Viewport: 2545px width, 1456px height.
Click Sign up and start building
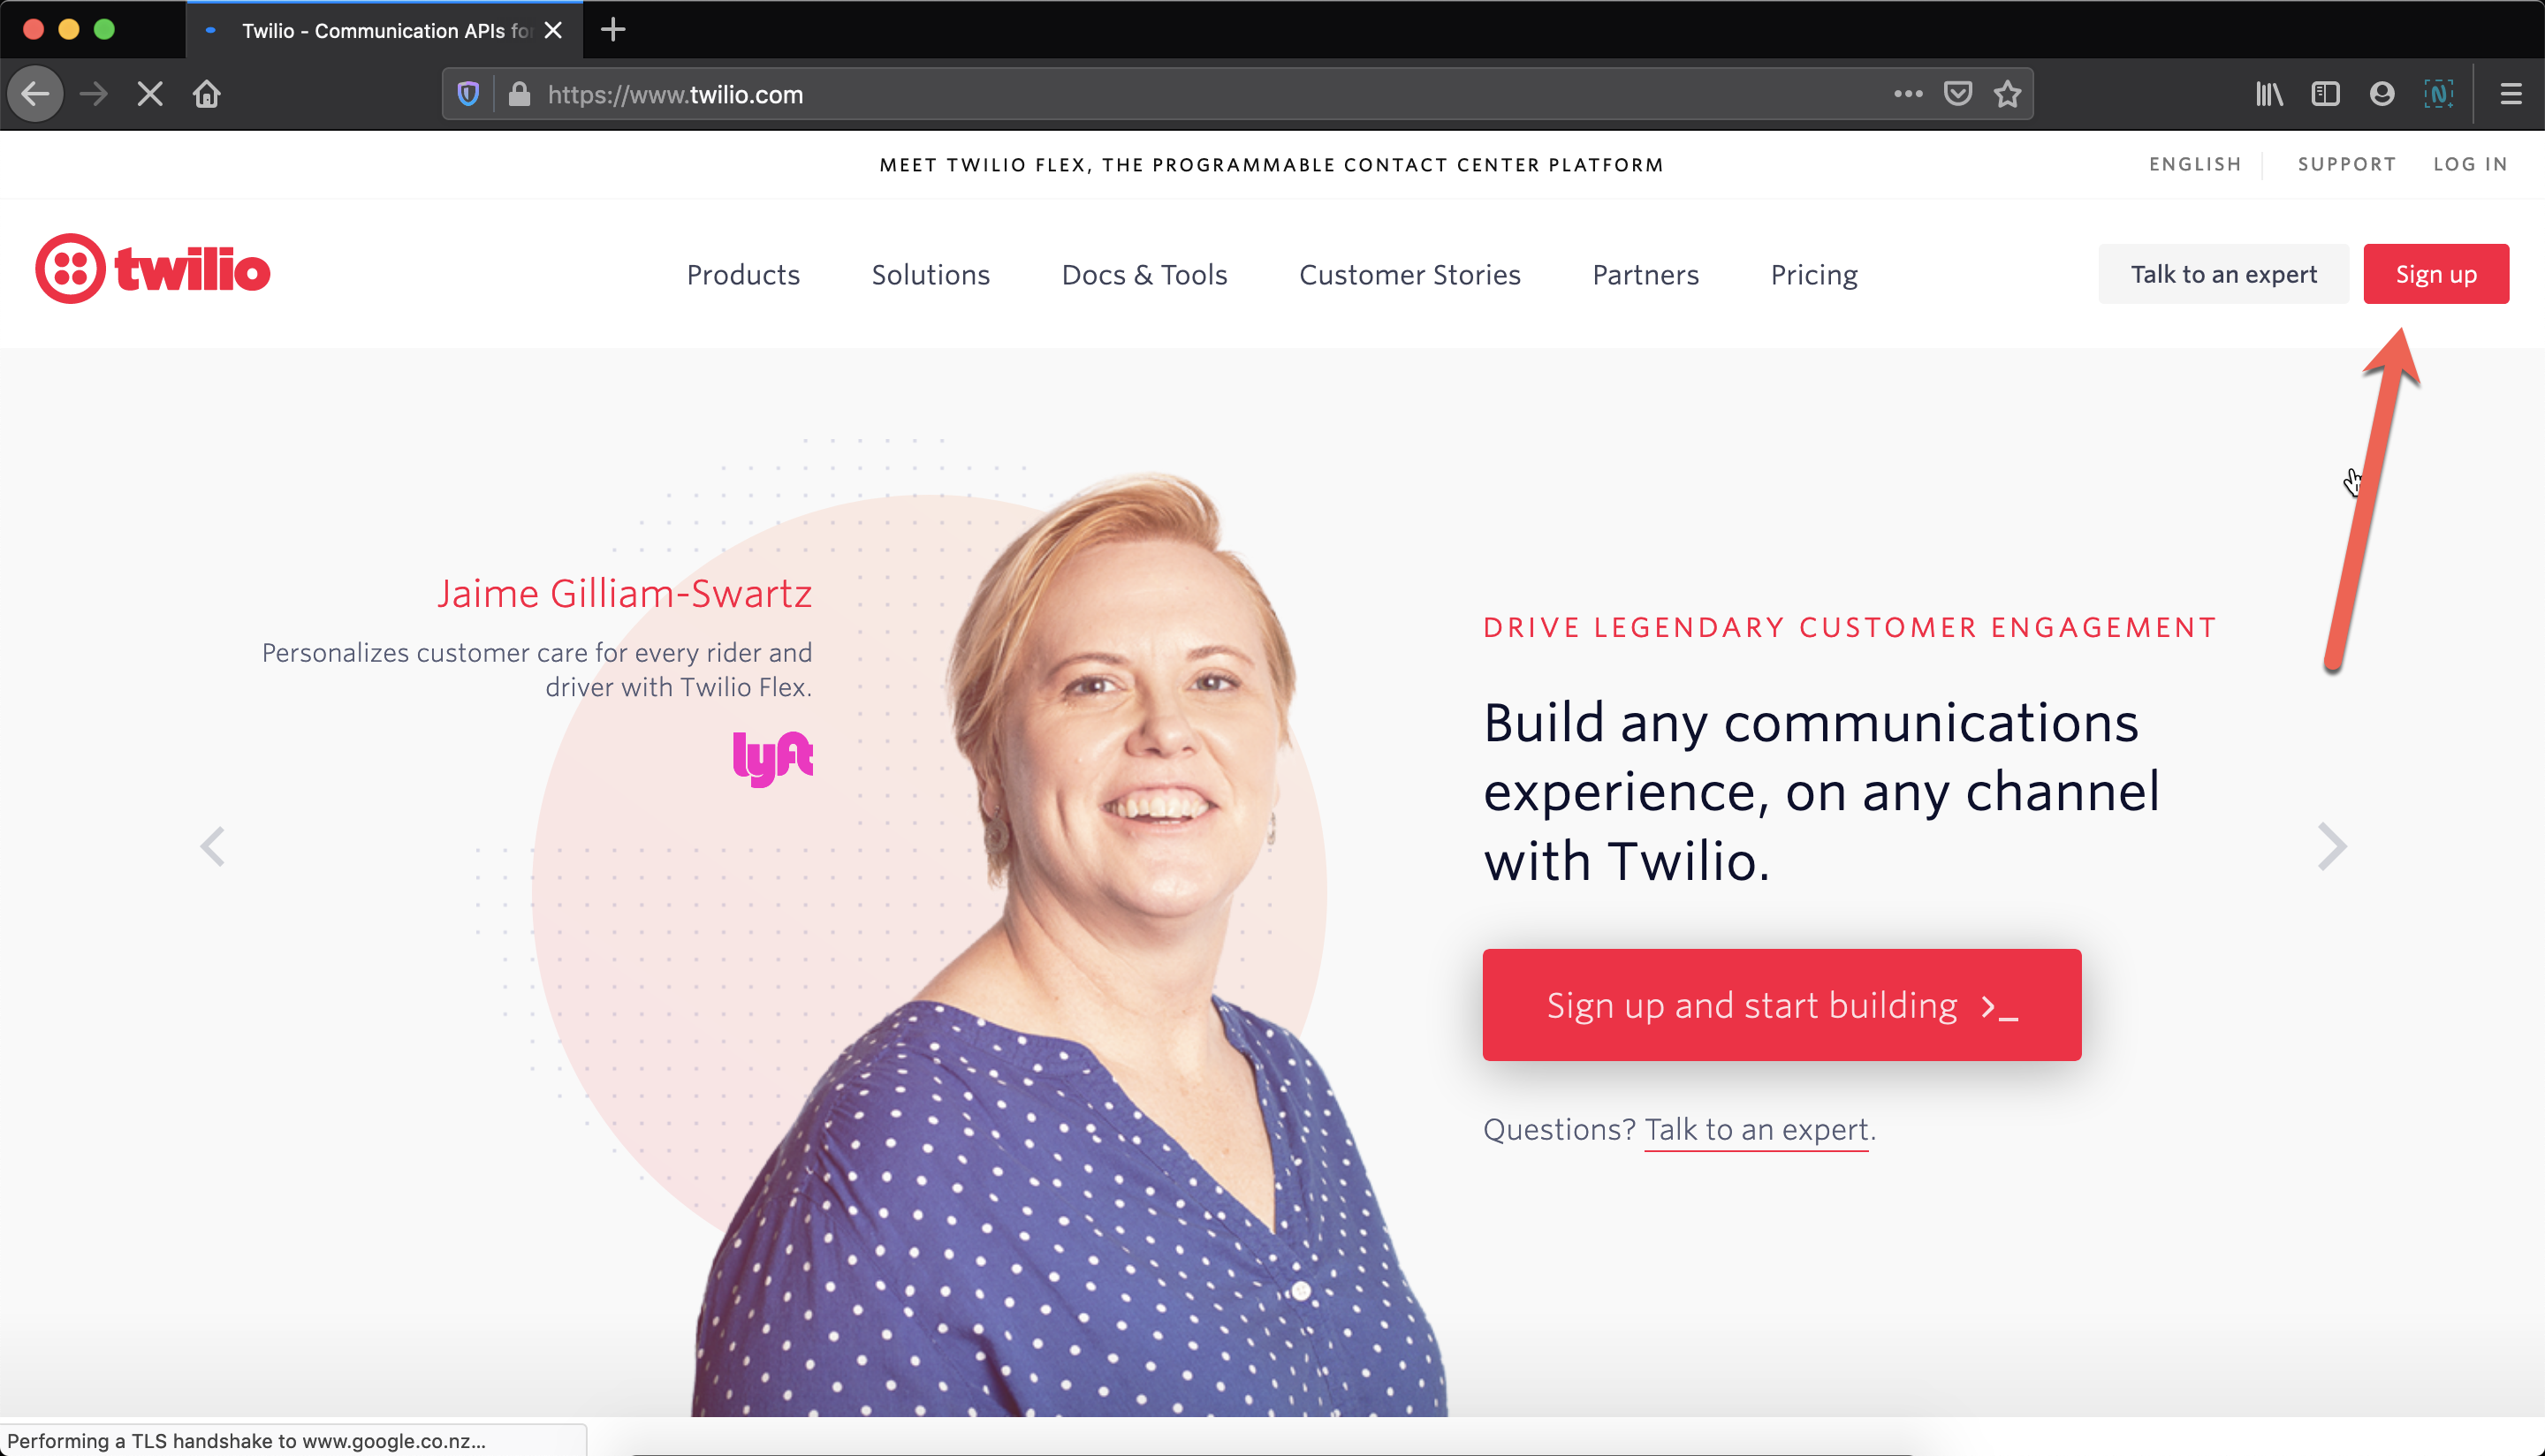1781,1005
